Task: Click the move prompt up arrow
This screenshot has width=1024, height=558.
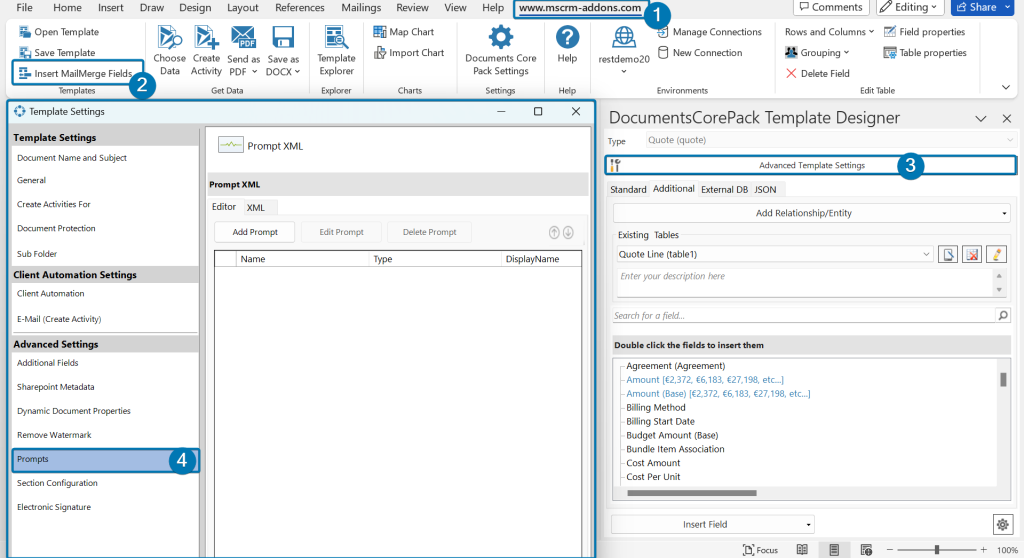Action: (554, 232)
